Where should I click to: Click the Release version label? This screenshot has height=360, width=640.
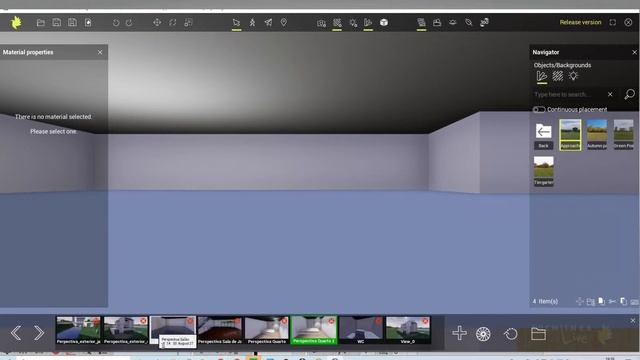coord(580,22)
